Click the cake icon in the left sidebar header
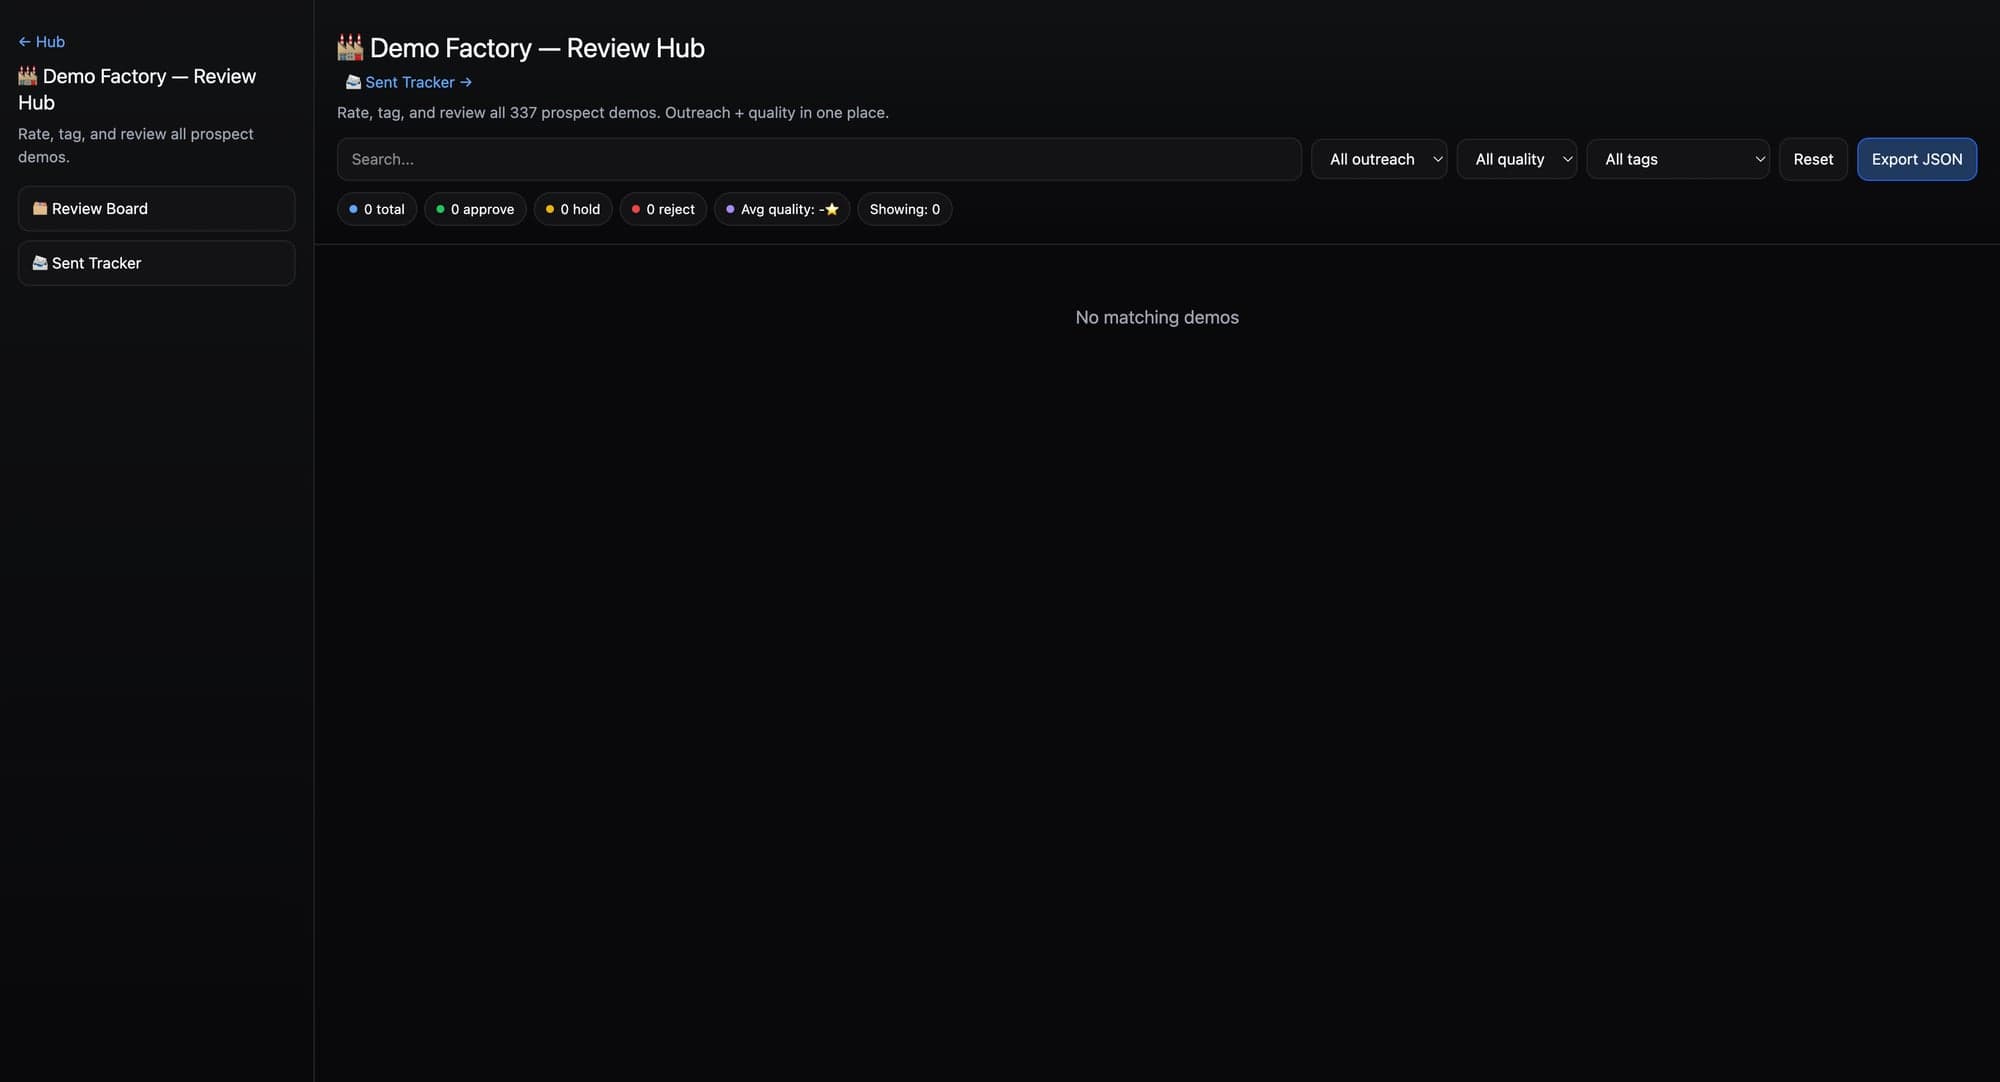Screen dimensions: 2000x1082 coord(26,75)
